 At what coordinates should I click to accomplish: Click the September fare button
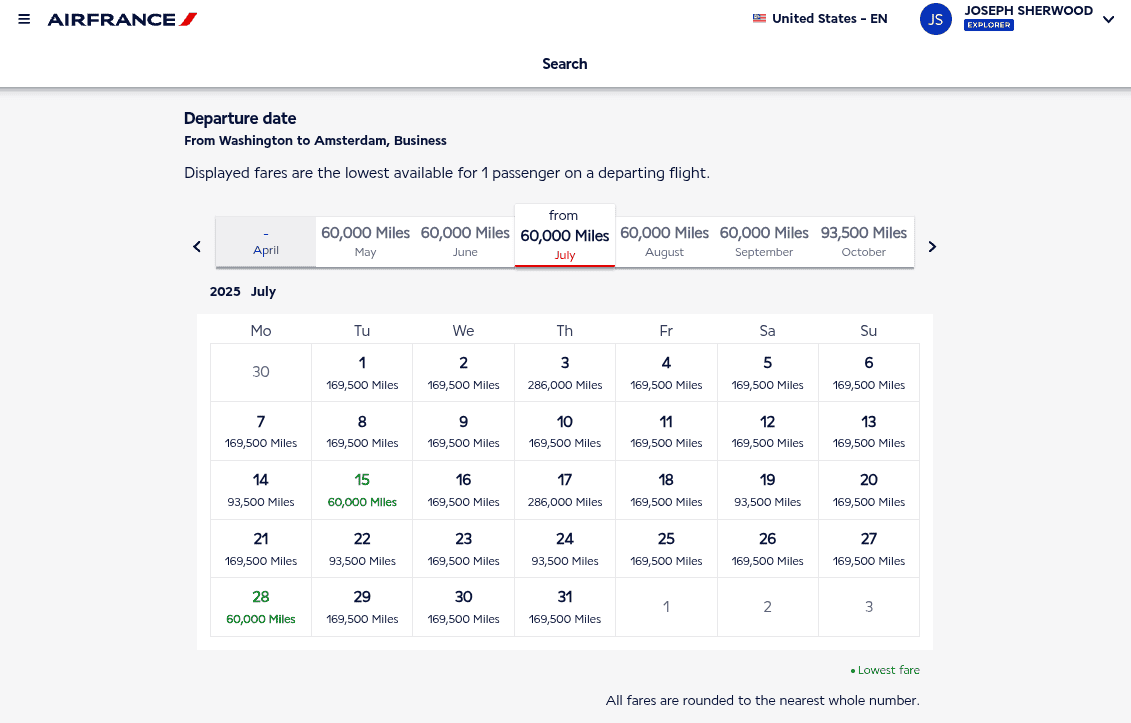coord(763,241)
